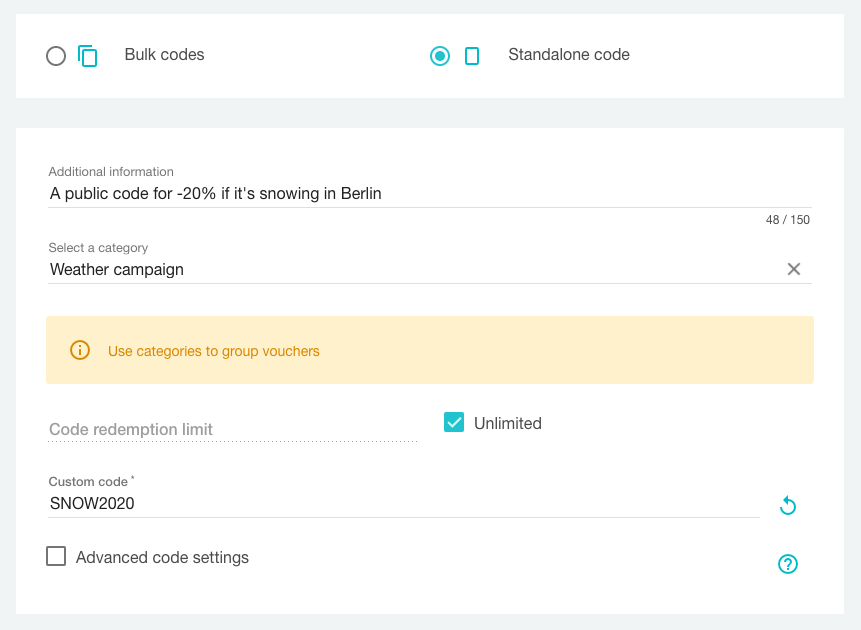The image size is (861, 630).
Task: Click the Standalone code single-page icon
Action: (x=472, y=56)
